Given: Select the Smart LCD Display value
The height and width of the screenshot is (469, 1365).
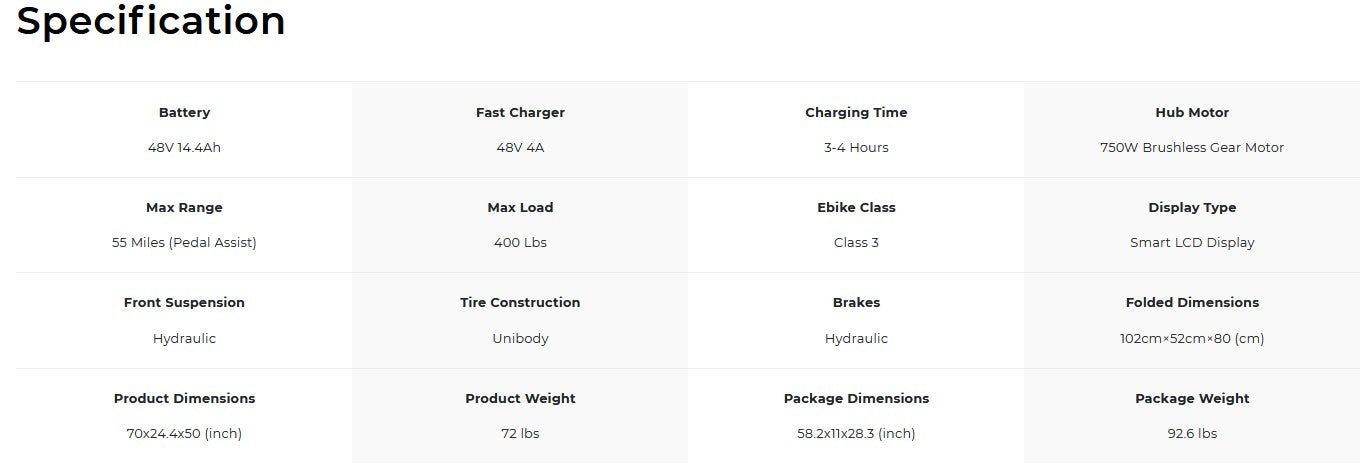Looking at the screenshot, I should (x=1192, y=243).
